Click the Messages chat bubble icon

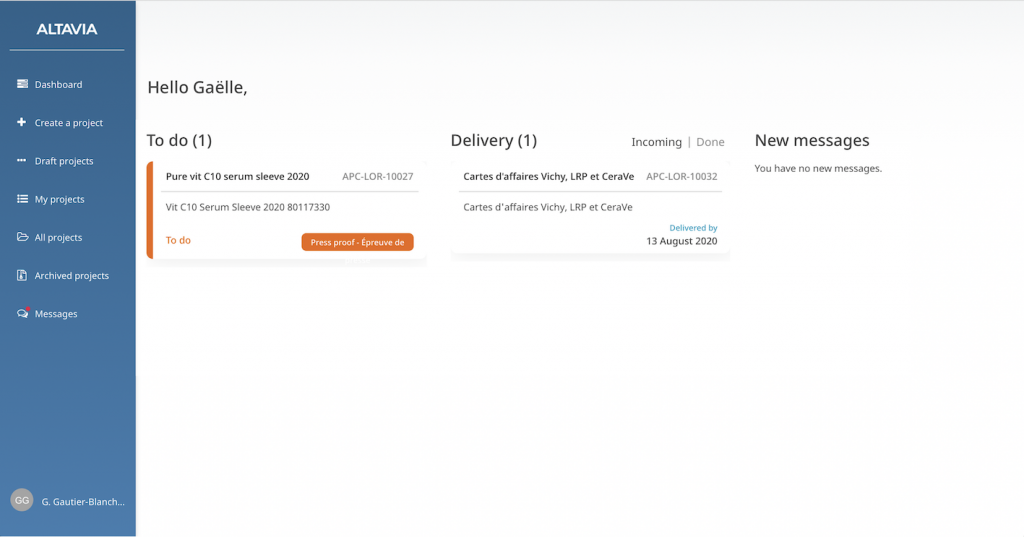(22, 313)
